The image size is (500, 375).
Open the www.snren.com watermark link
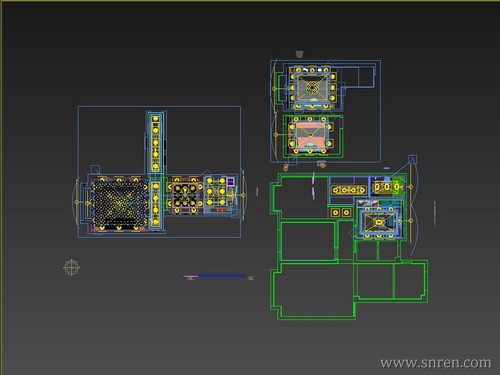click(436, 362)
